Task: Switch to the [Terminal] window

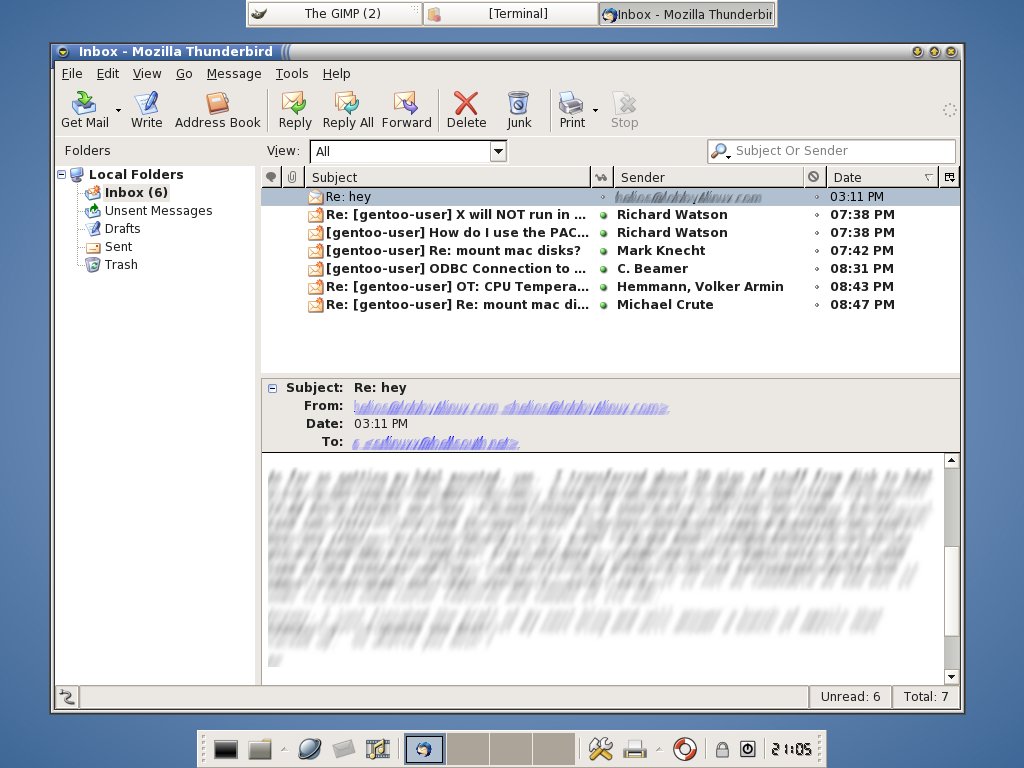Action: 511,14
